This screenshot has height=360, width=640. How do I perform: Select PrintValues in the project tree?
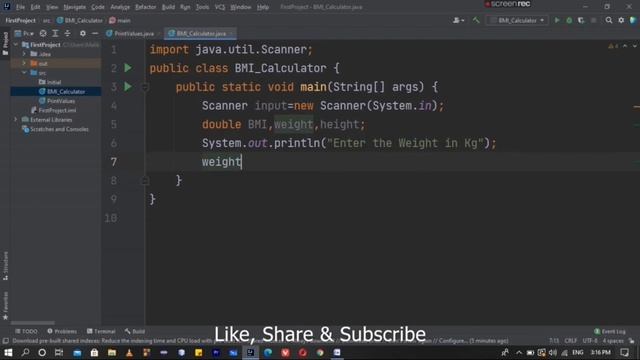[x=60, y=101]
